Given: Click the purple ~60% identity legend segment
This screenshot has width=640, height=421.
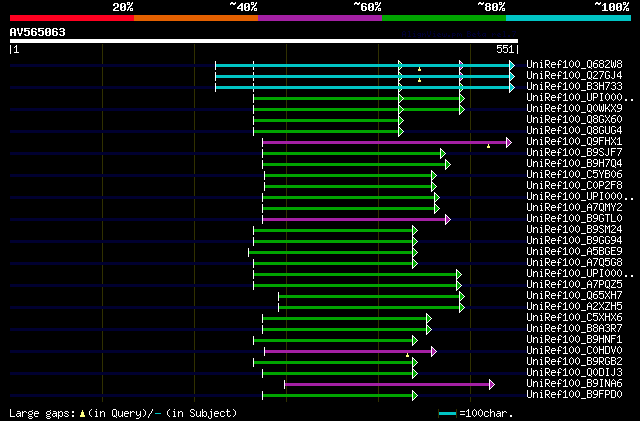Looking at the screenshot, I should [320, 18].
